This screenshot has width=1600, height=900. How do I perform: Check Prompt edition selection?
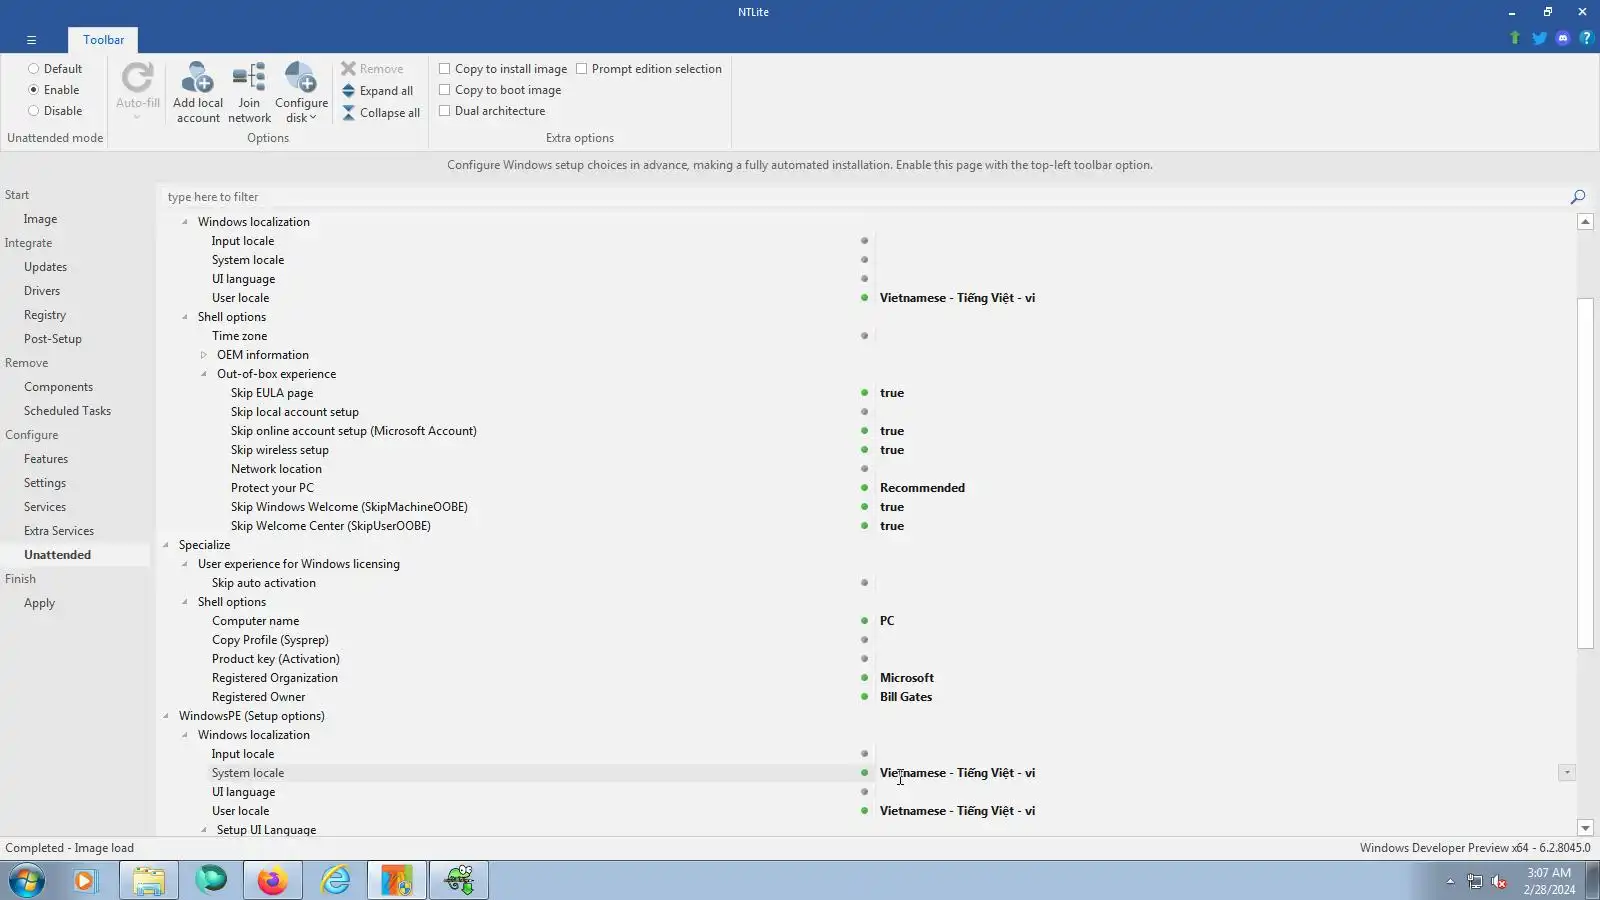click(582, 69)
